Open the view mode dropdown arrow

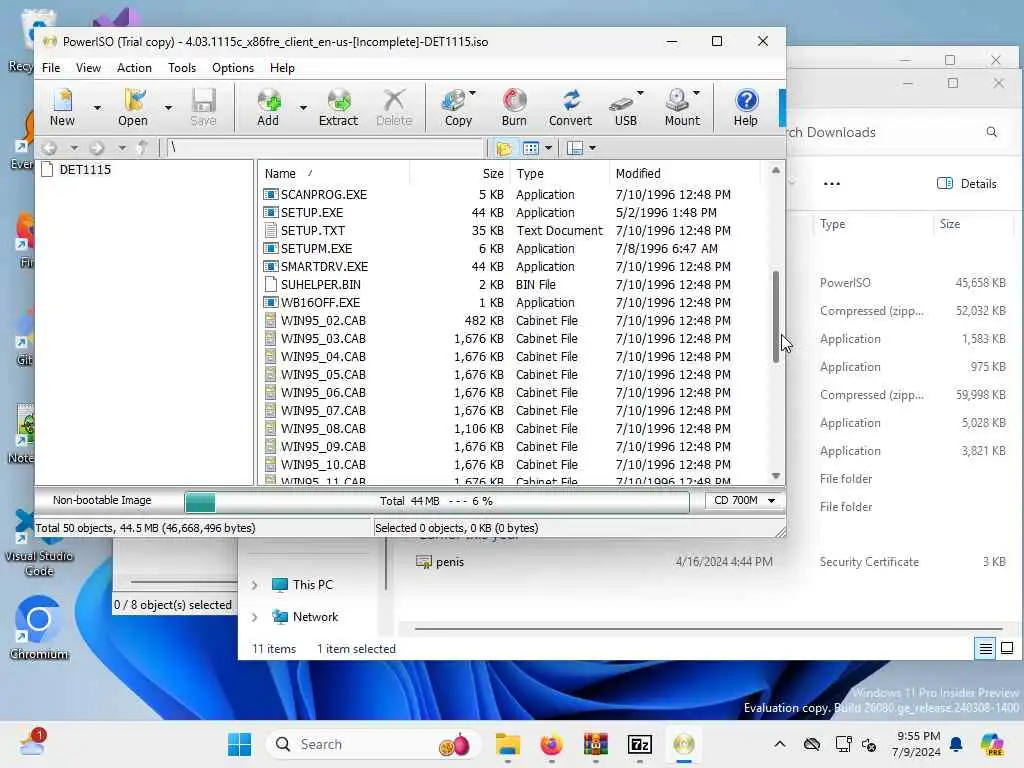(549, 148)
